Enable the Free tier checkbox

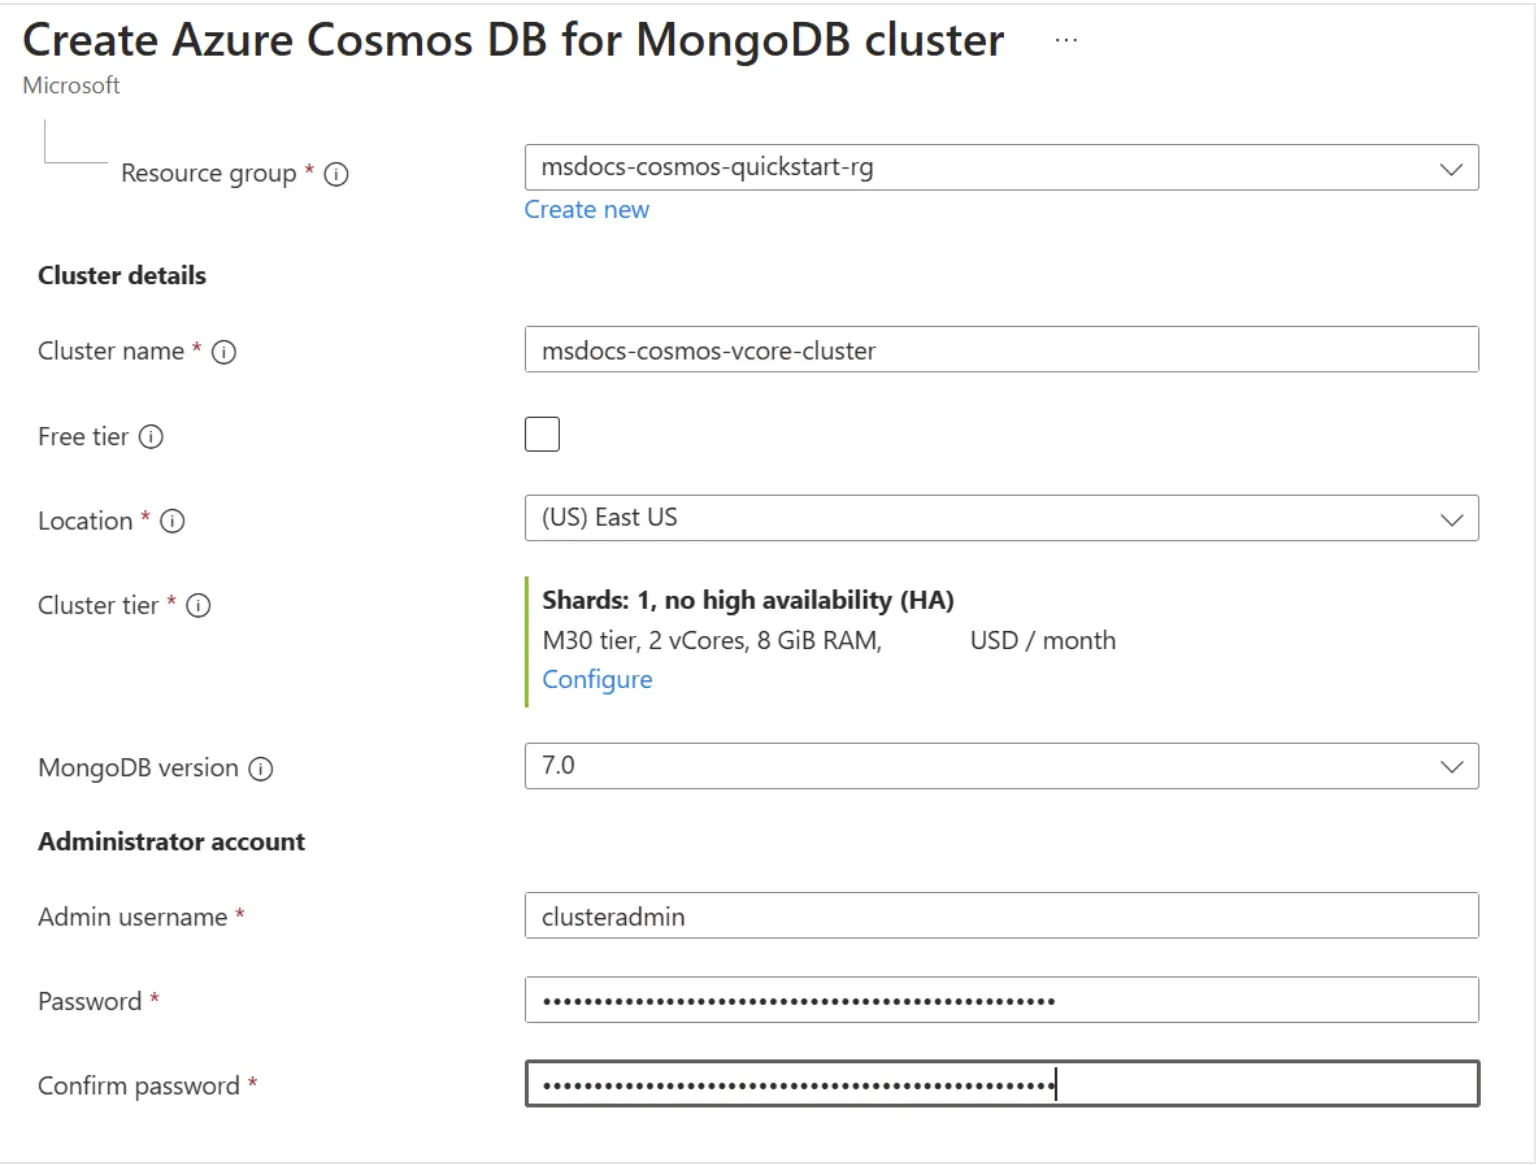click(542, 435)
